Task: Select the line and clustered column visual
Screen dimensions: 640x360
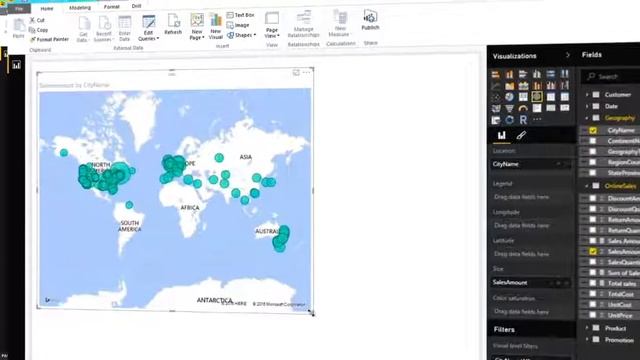Action: (551, 85)
